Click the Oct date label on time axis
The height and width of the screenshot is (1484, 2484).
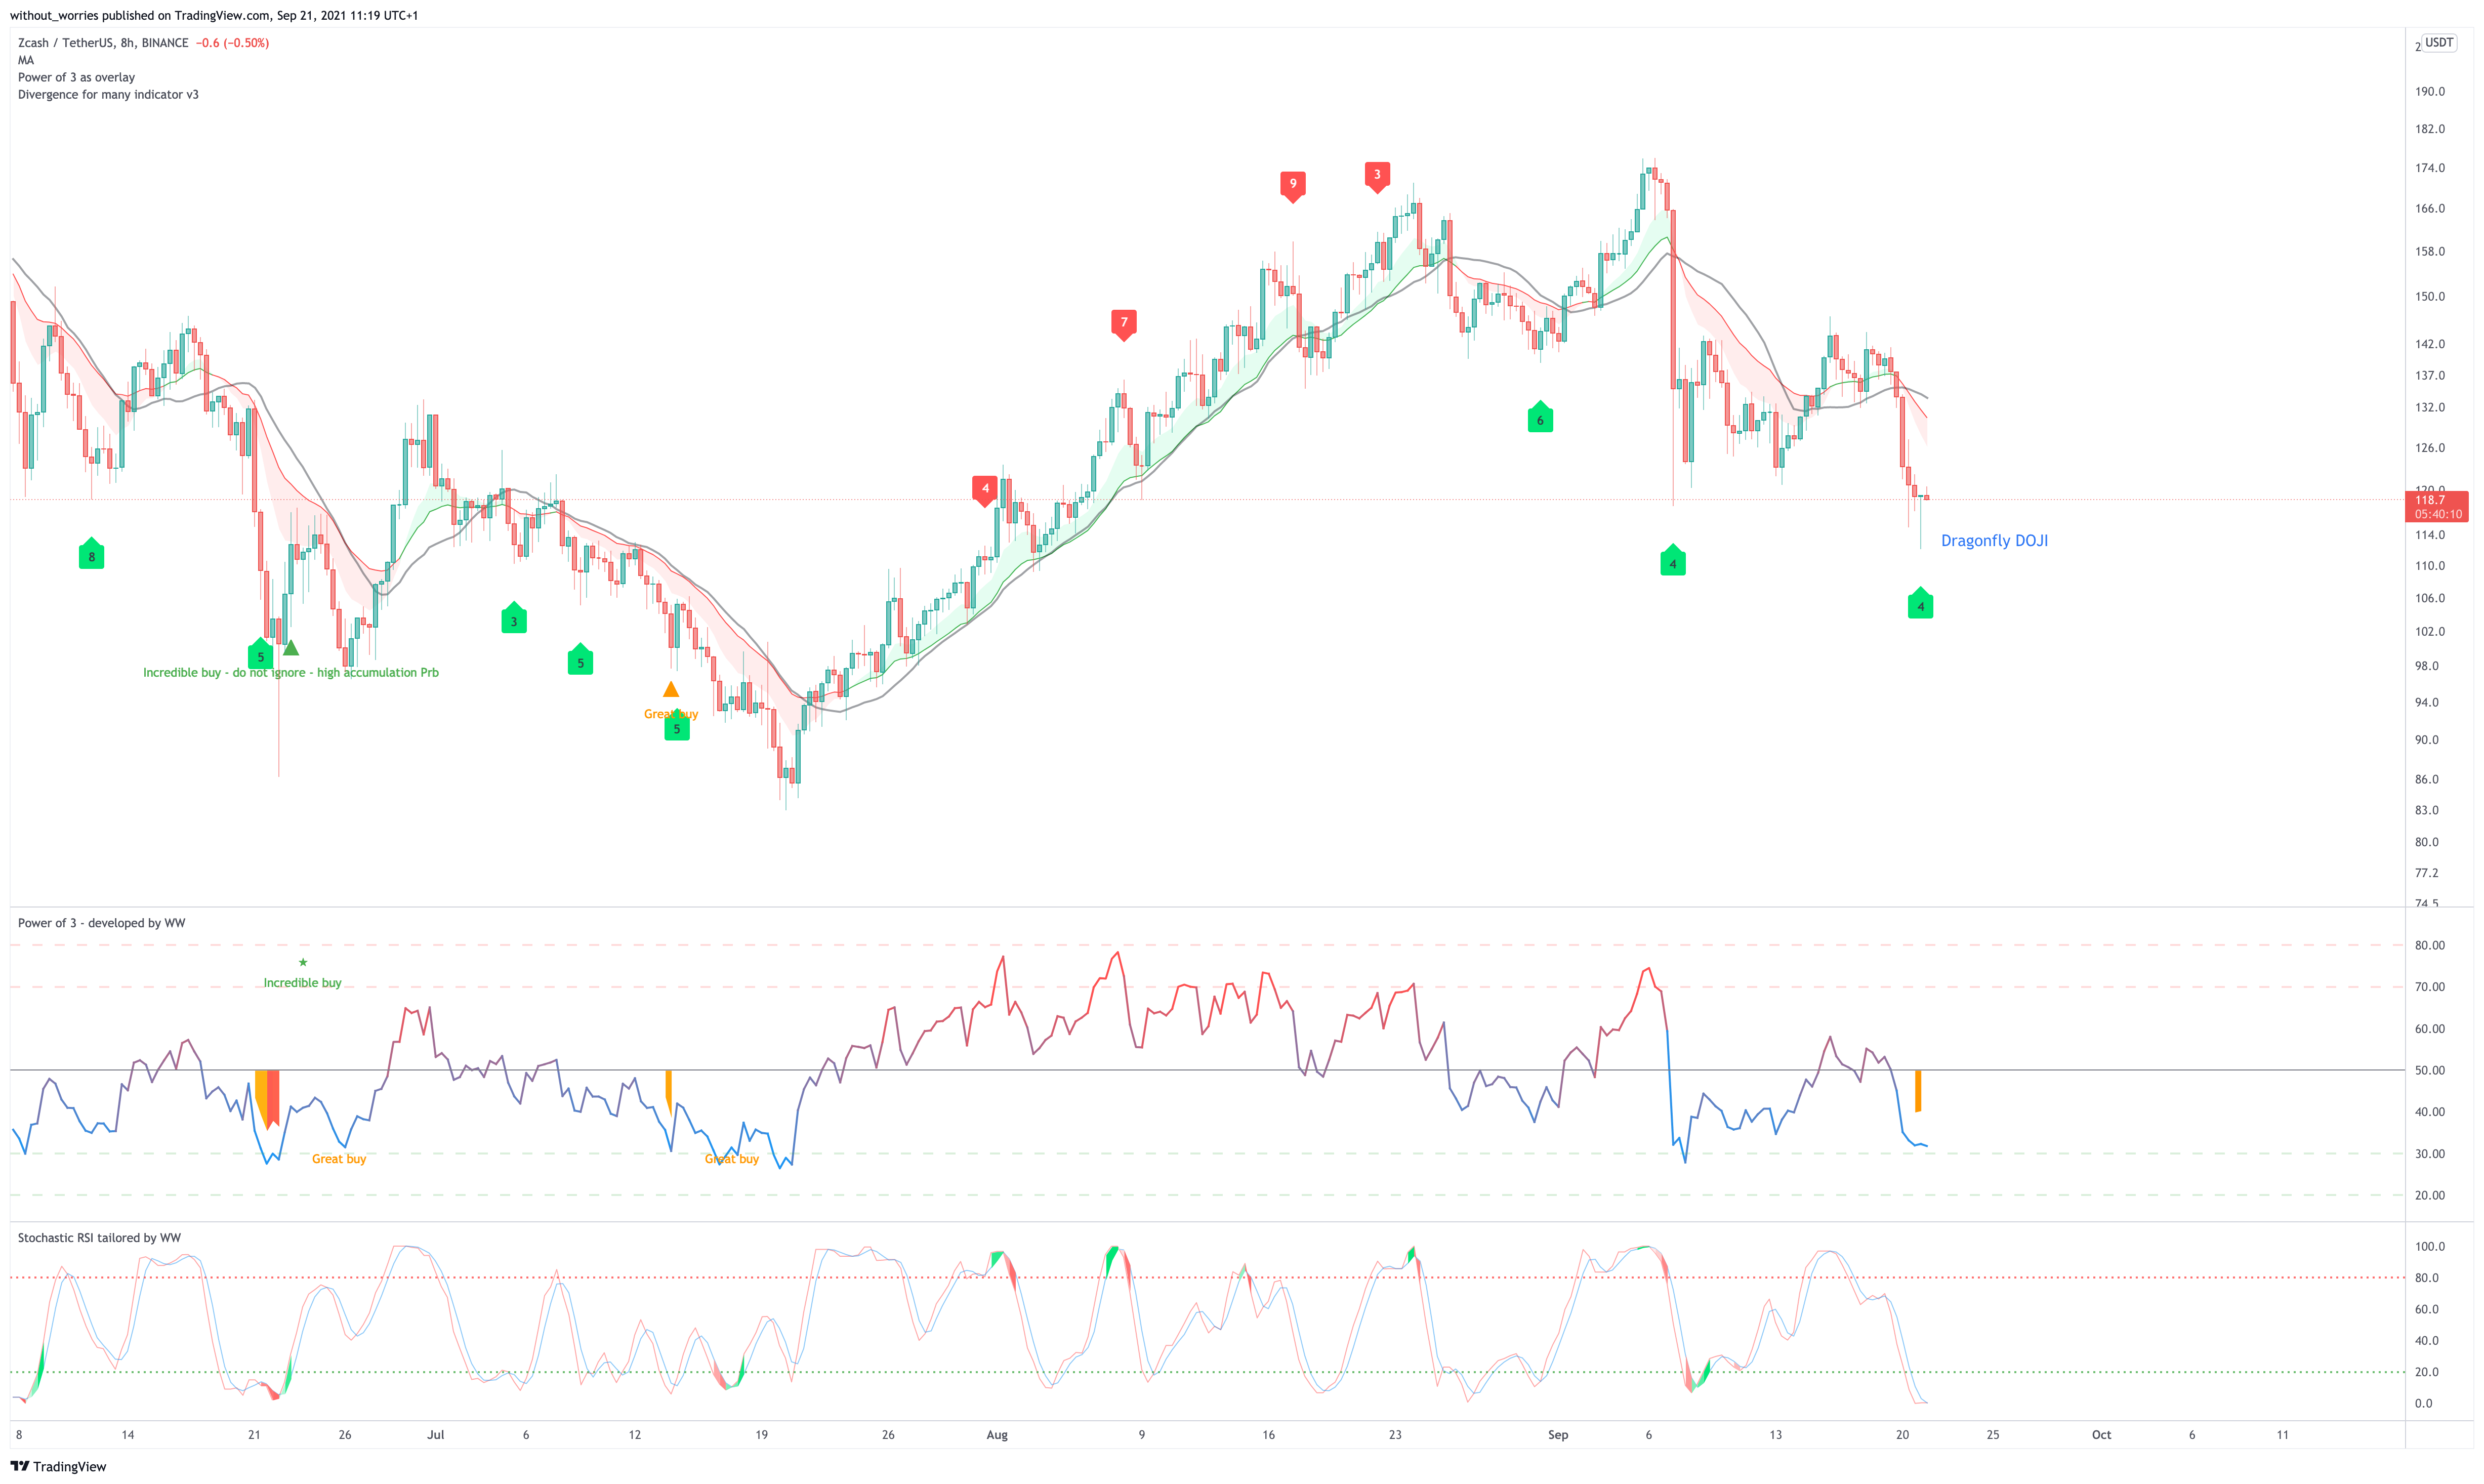point(2102,1435)
